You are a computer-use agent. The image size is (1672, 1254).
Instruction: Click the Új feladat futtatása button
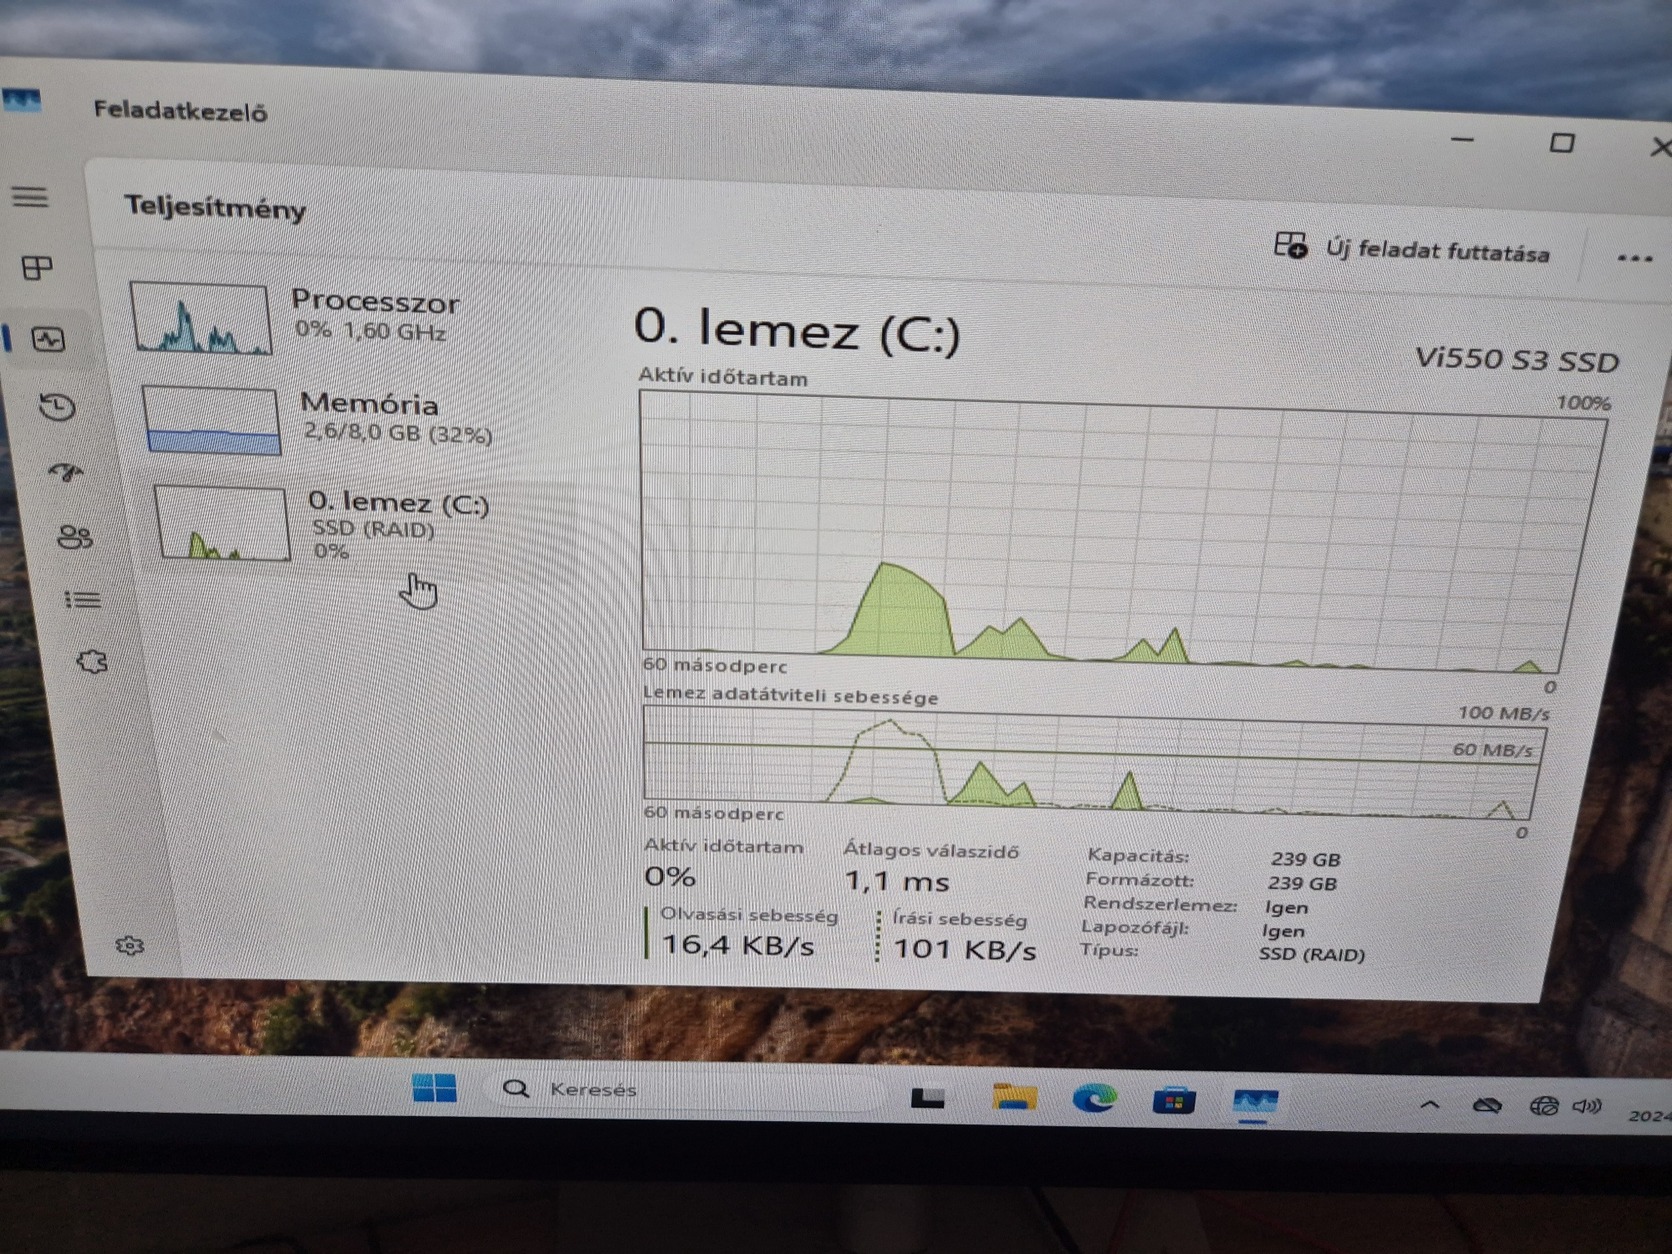[x=1412, y=249]
